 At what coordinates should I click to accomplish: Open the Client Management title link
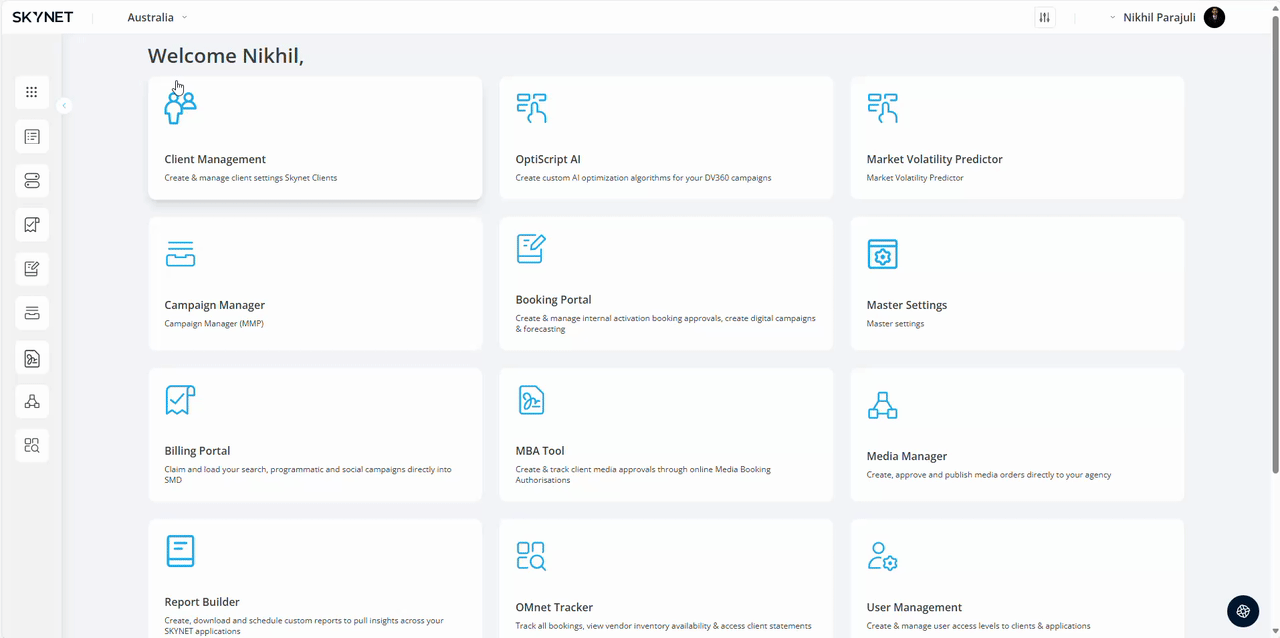[215, 159]
